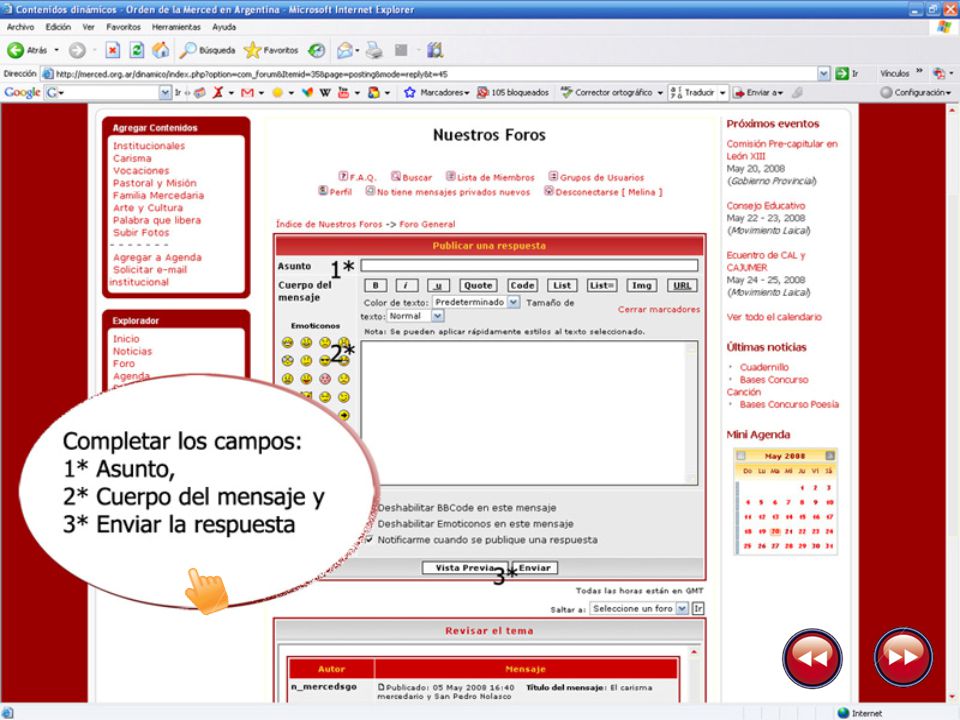Click the YouTube toolbar icon
The width and height of the screenshot is (960, 720).
tap(343, 92)
